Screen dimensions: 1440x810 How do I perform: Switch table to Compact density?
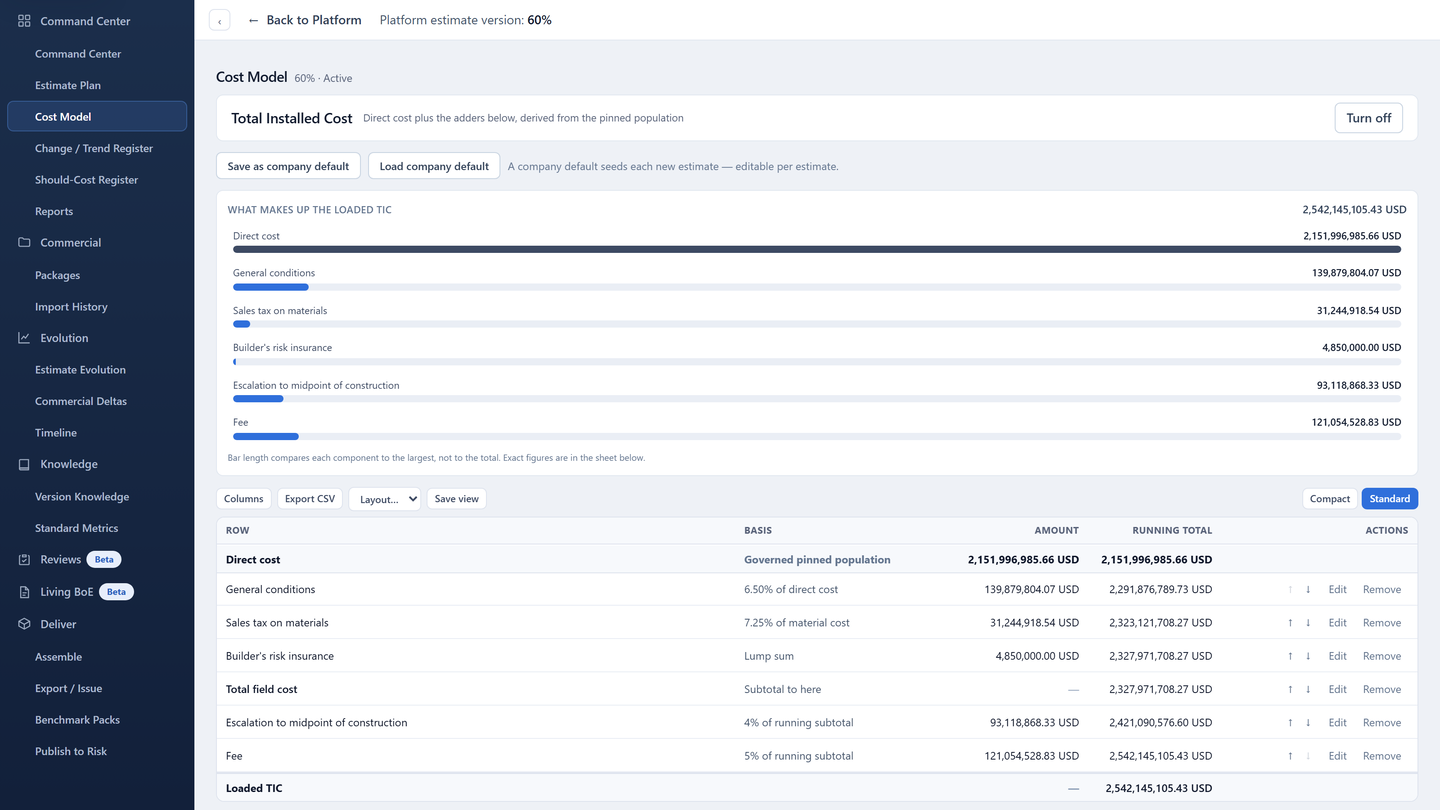click(1330, 499)
